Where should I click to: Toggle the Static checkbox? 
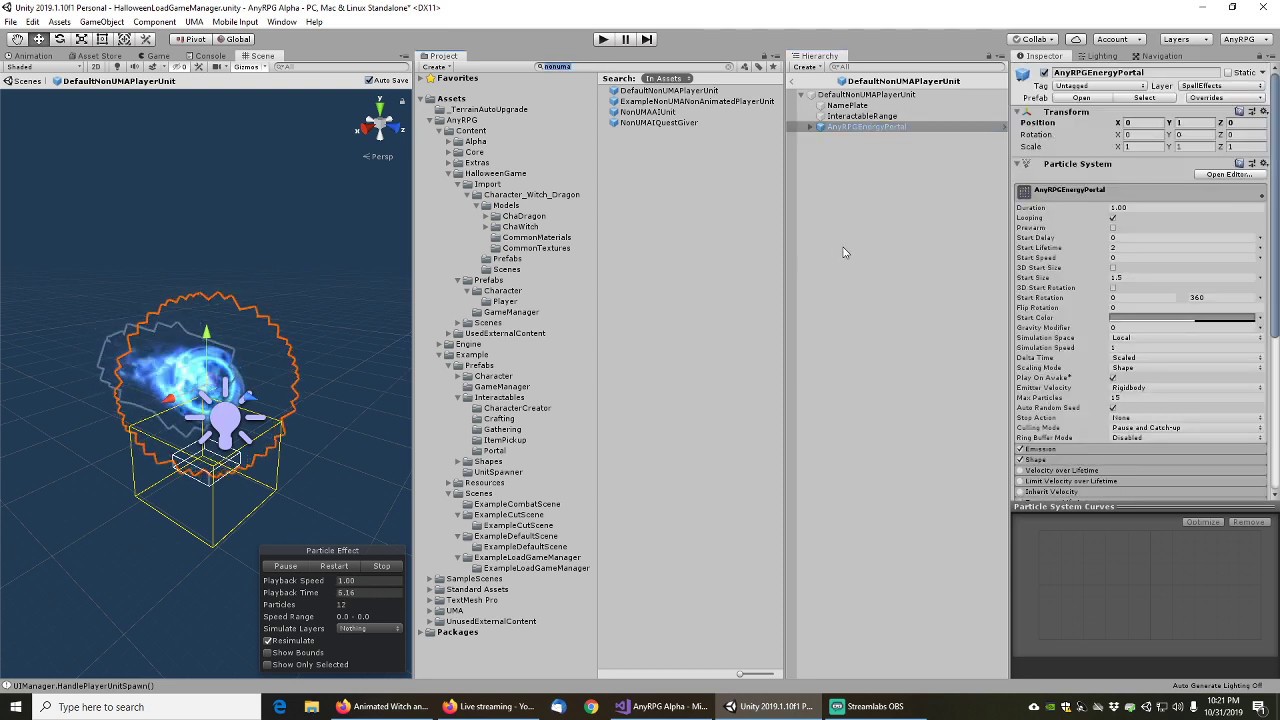pyautogui.click(x=1229, y=73)
